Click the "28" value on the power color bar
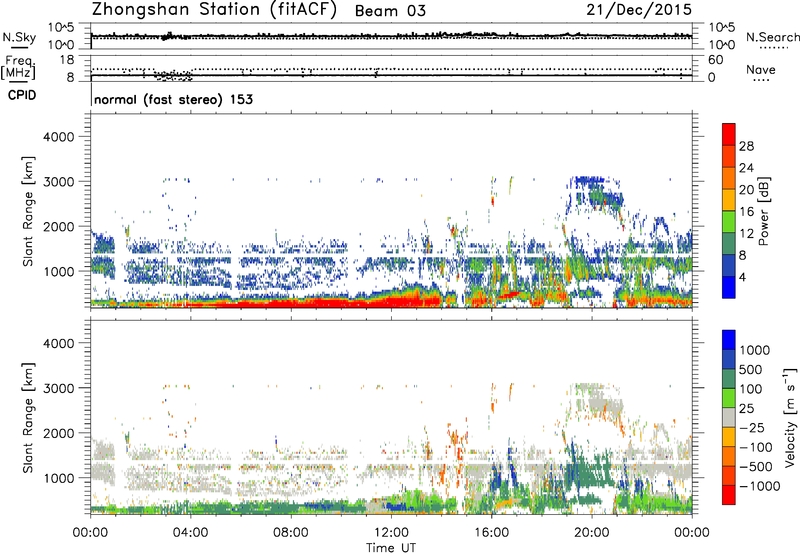 (x=746, y=146)
